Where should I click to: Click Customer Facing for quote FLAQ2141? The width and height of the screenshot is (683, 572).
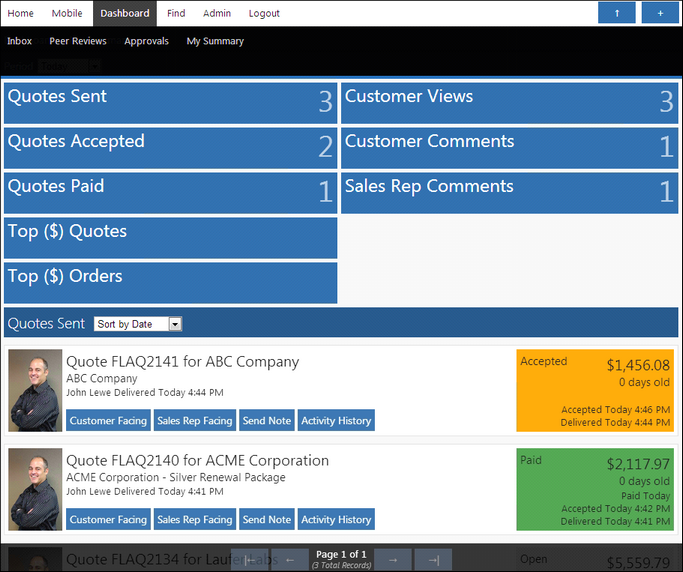point(108,421)
